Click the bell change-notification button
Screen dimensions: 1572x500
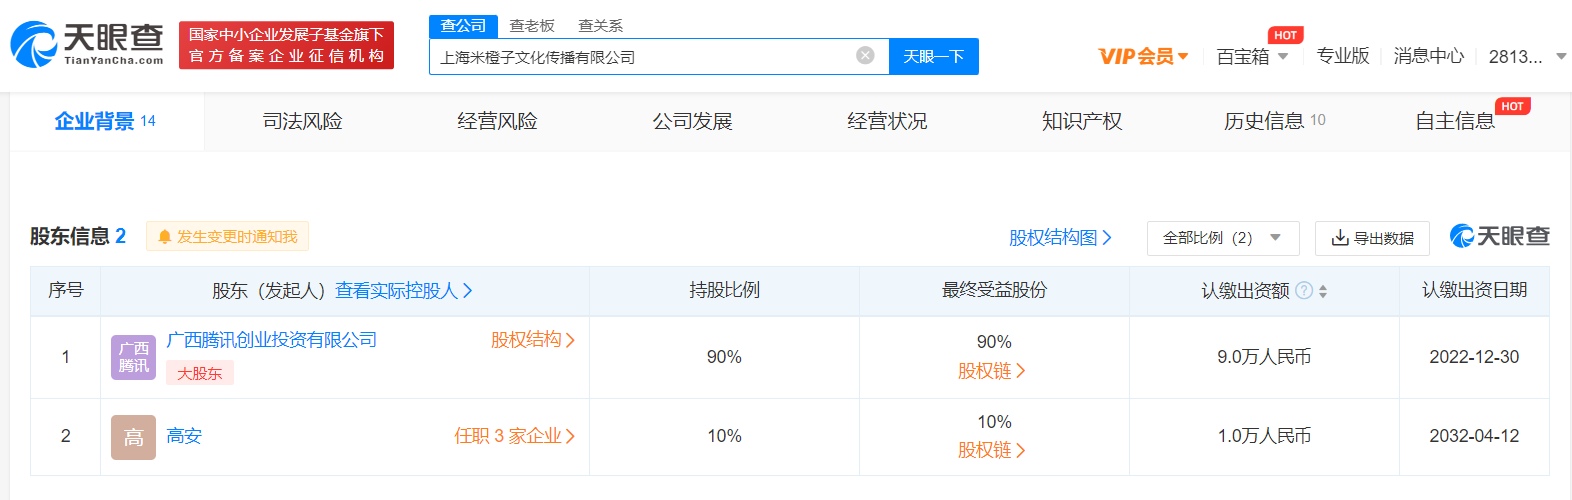(x=227, y=236)
